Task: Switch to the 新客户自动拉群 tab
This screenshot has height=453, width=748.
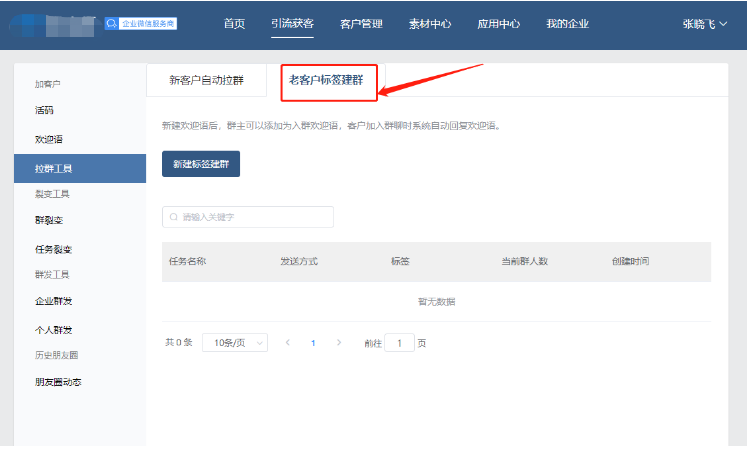Action: click(206, 80)
